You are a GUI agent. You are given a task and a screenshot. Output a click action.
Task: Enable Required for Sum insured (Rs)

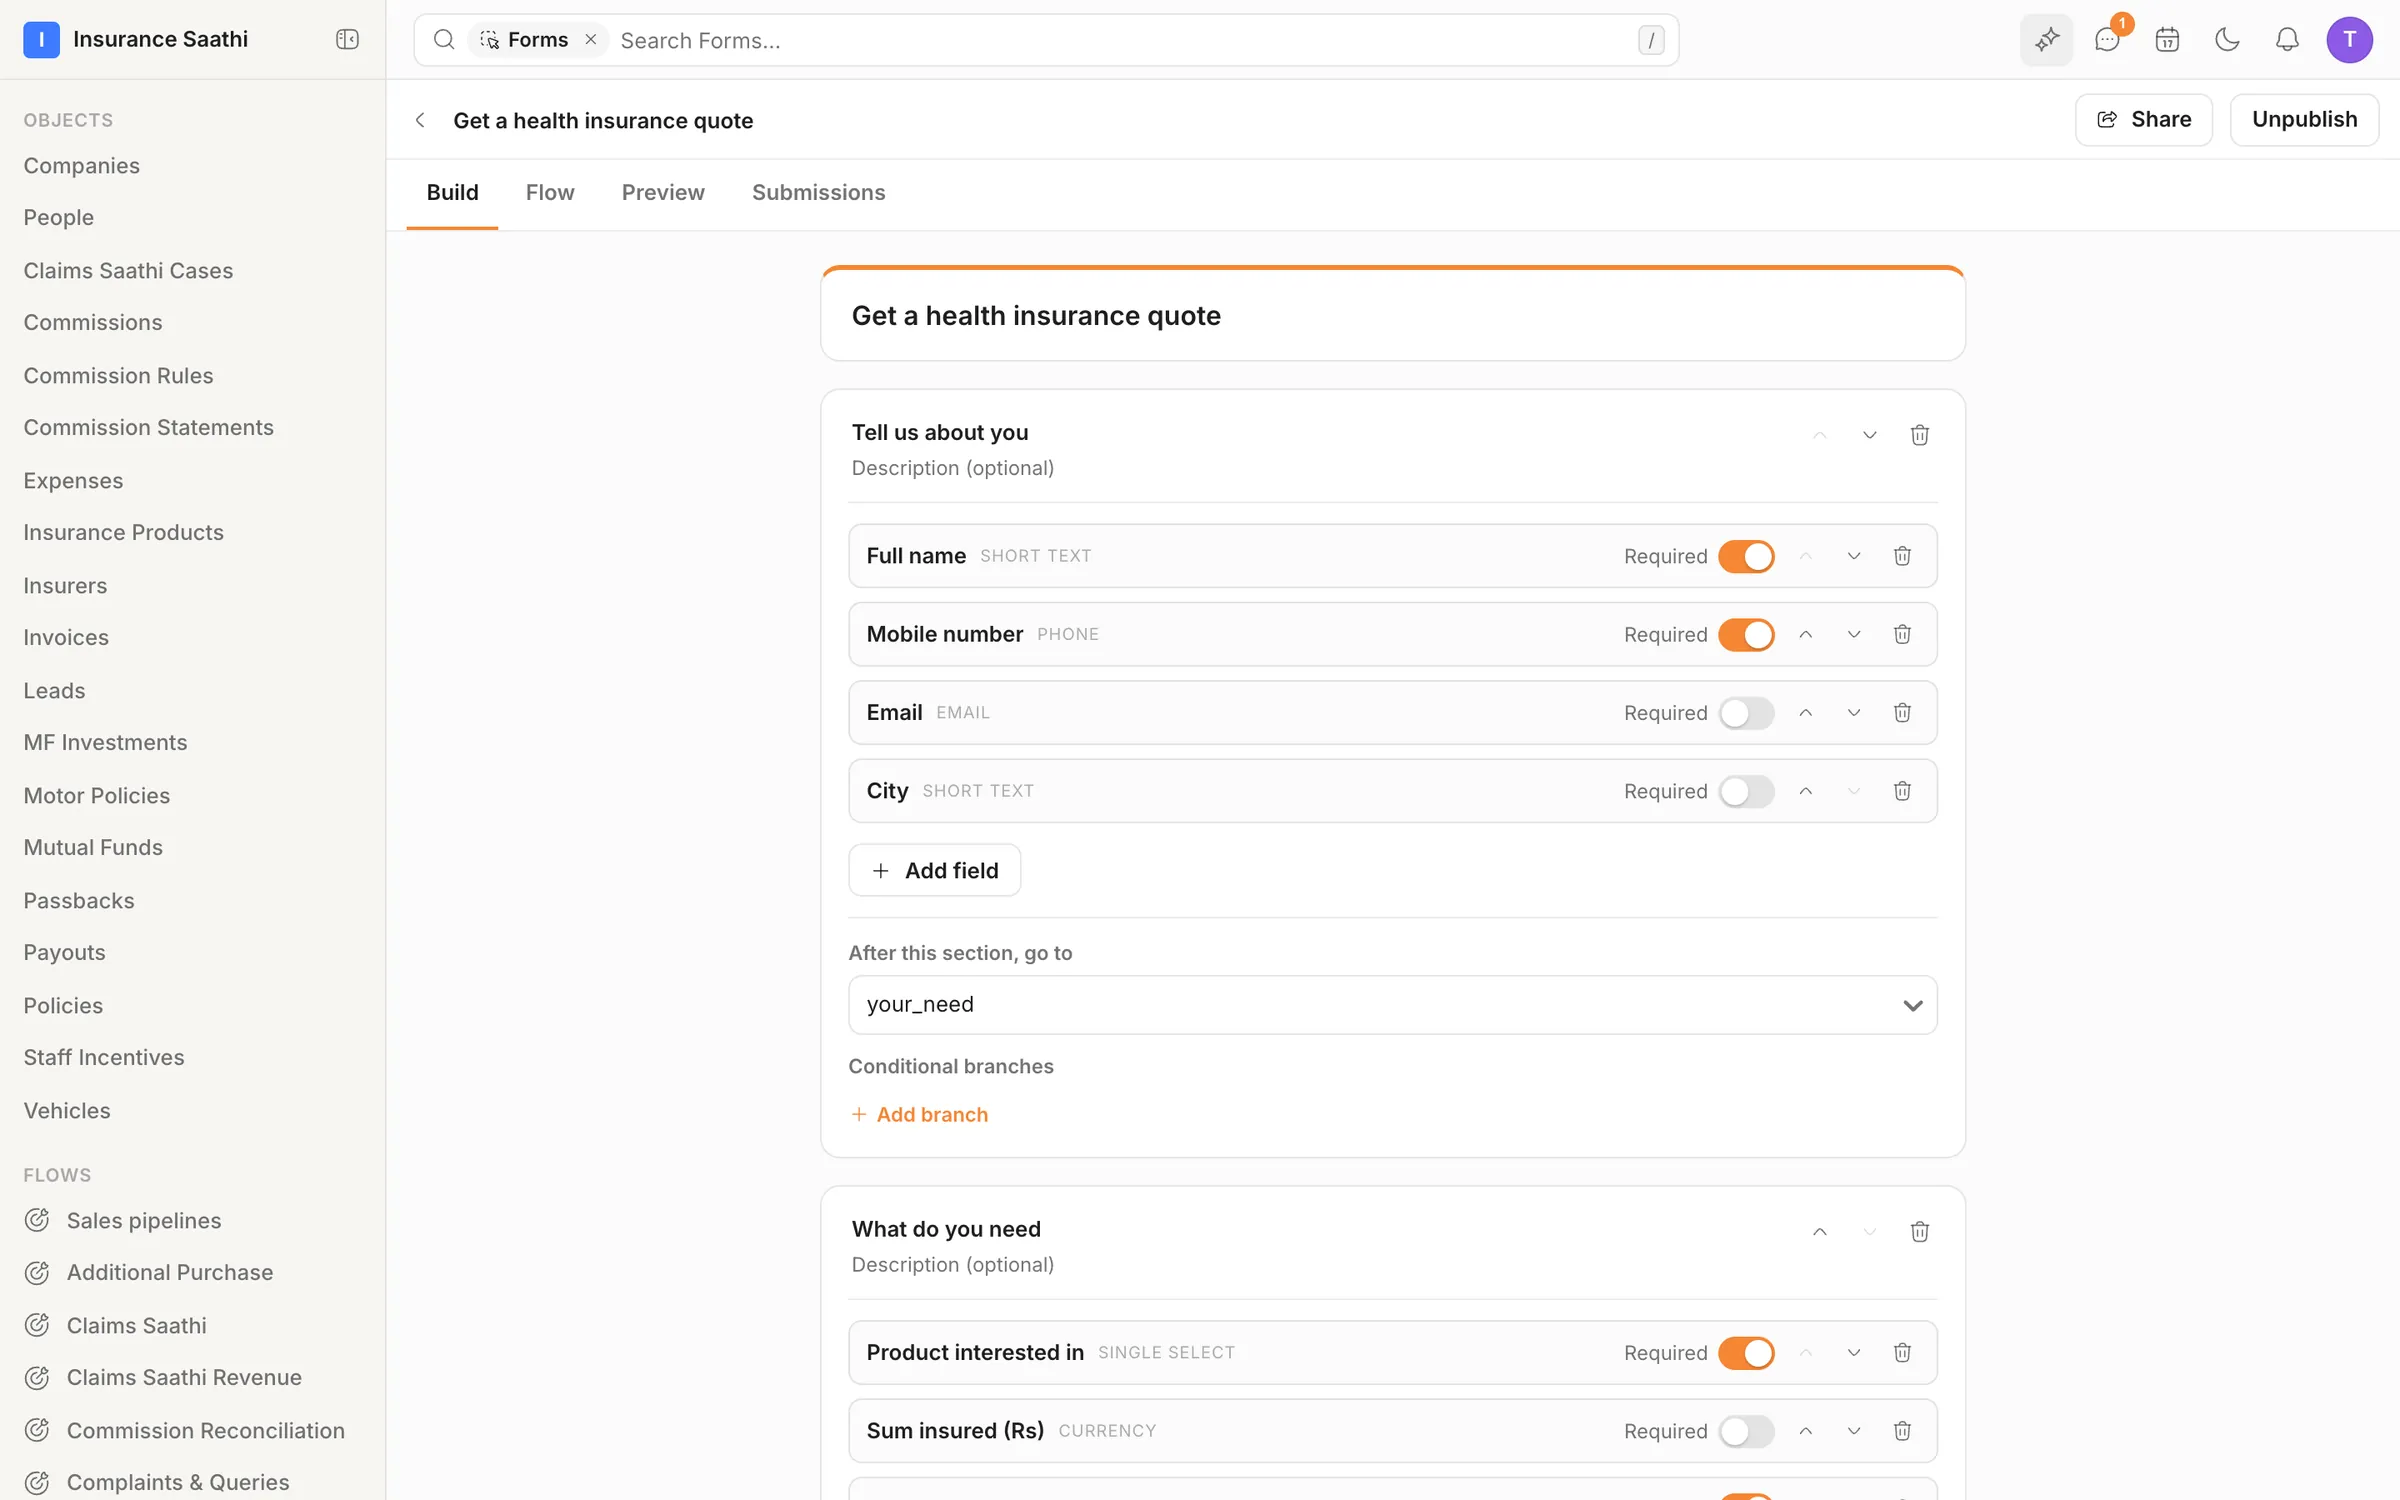(1746, 1431)
